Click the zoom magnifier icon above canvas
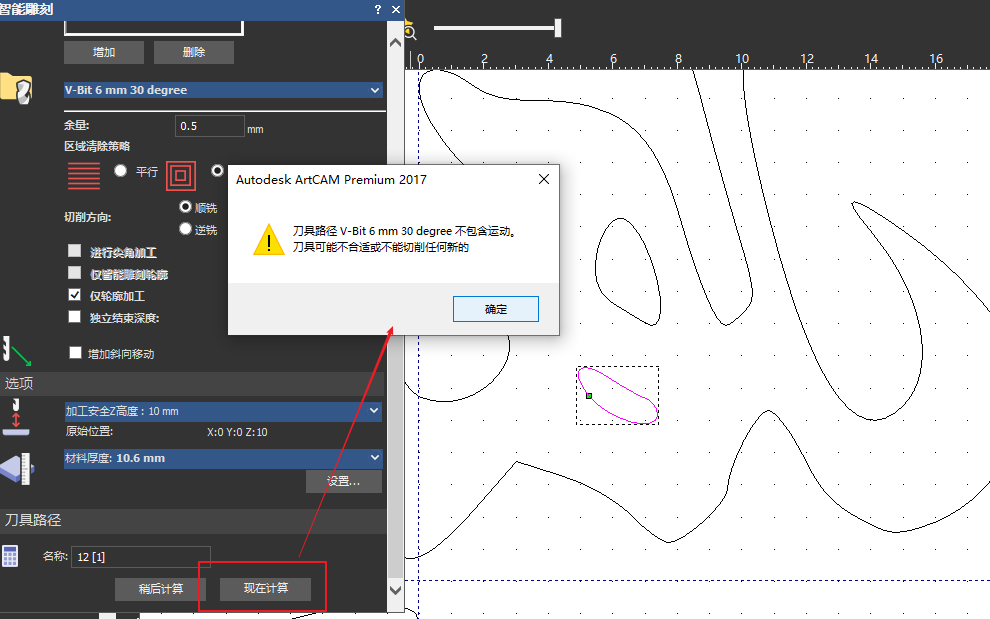This screenshot has width=990, height=619. click(410, 30)
